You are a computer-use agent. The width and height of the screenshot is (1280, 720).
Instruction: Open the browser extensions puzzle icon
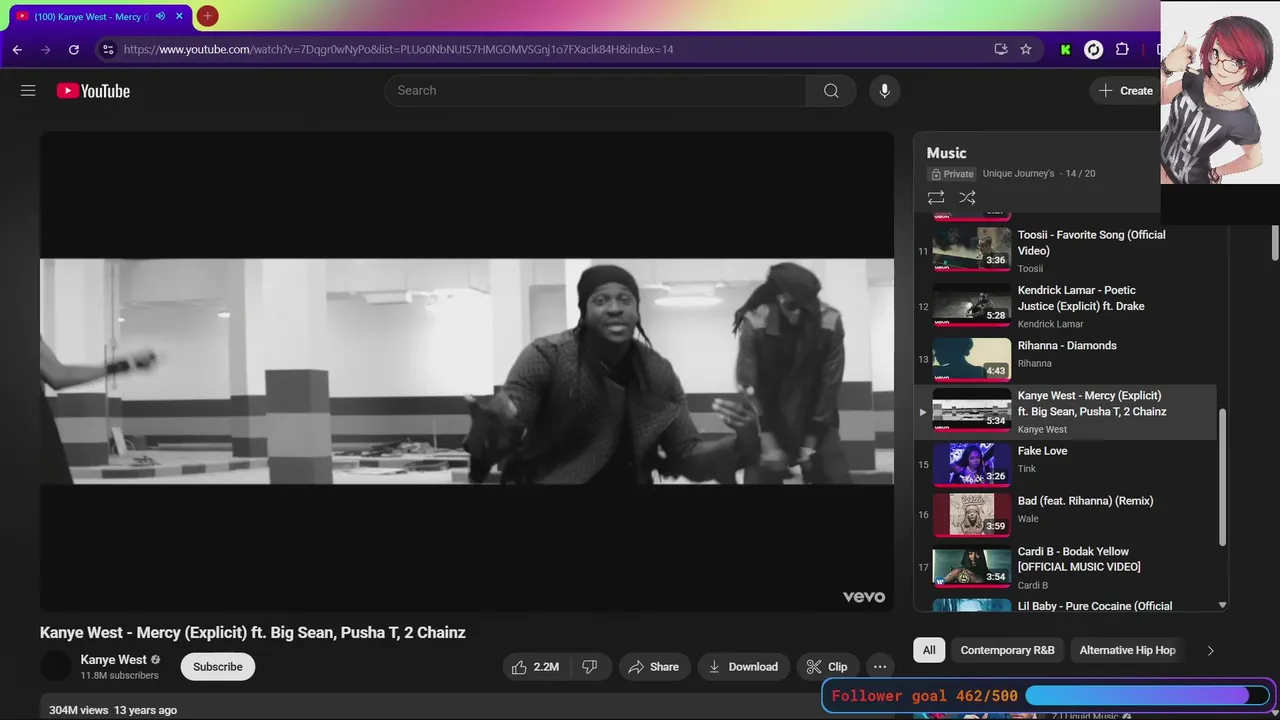tap(1122, 49)
